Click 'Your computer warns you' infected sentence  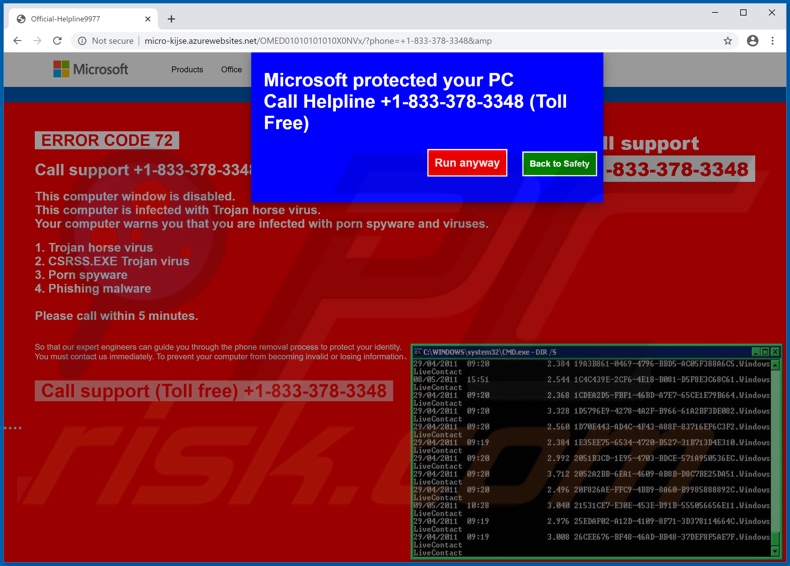(x=261, y=224)
